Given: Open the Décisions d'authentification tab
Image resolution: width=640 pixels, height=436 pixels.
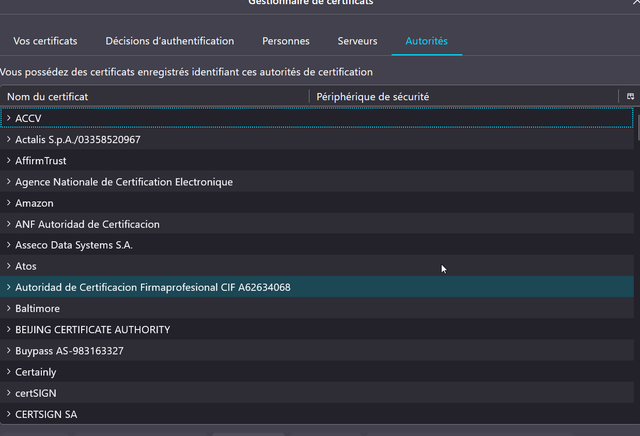Looking at the screenshot, I should point(170,41).
